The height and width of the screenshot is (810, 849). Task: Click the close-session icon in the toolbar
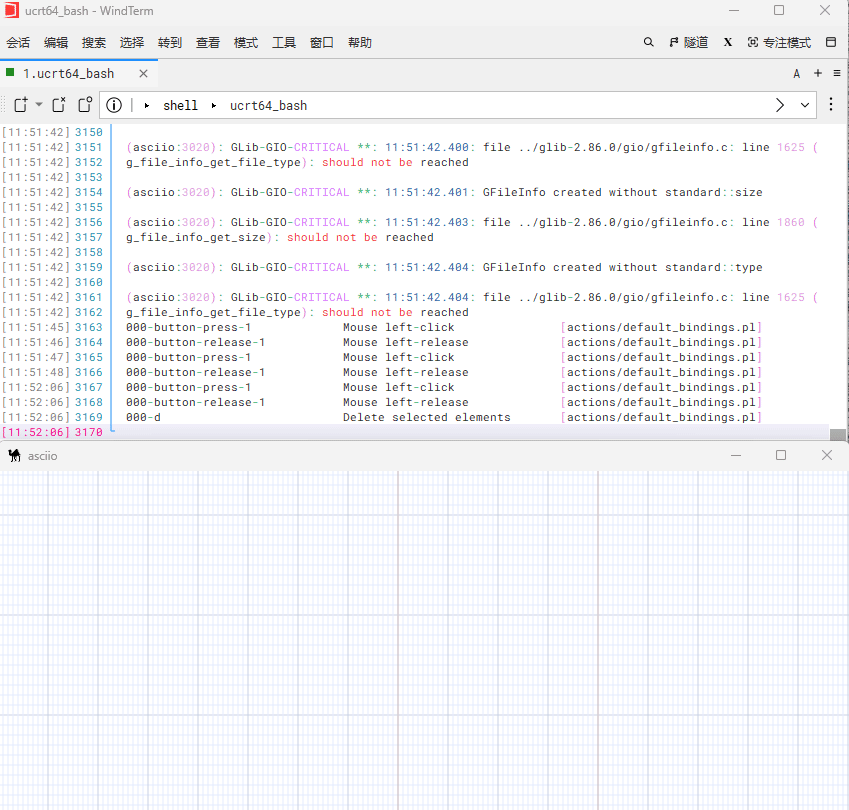point(59,105)
